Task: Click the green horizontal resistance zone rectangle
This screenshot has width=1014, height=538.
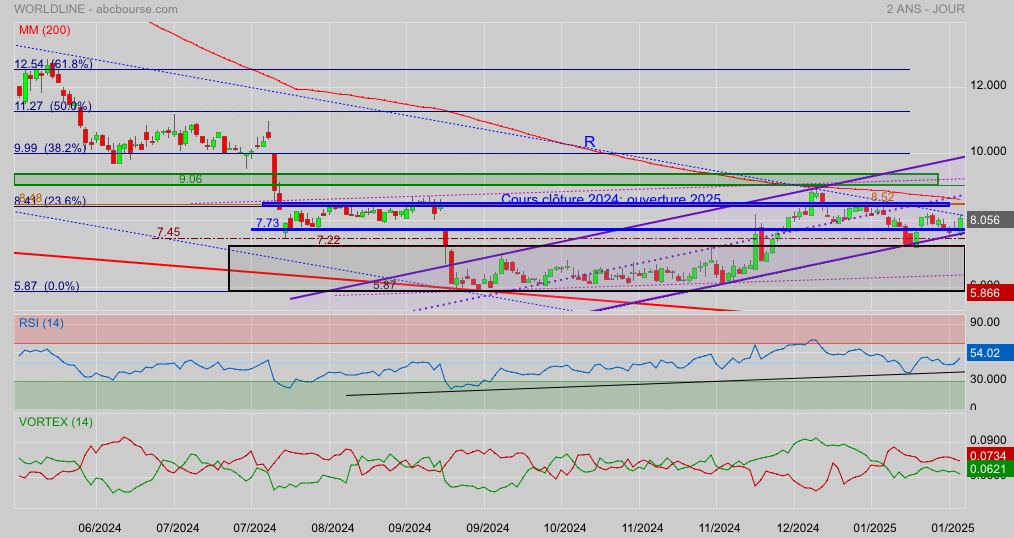Action: [x=476, y=179]
